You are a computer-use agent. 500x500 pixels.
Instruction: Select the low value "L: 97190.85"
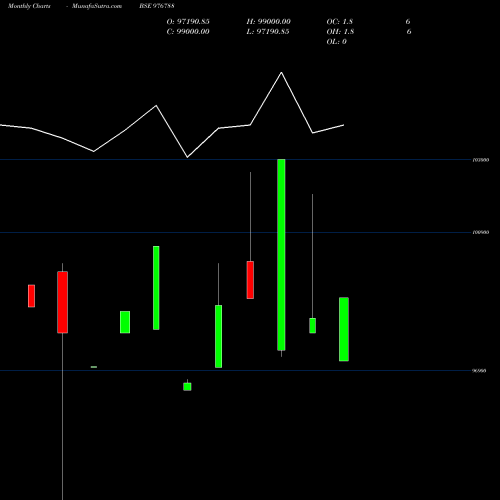click(268, 32)
